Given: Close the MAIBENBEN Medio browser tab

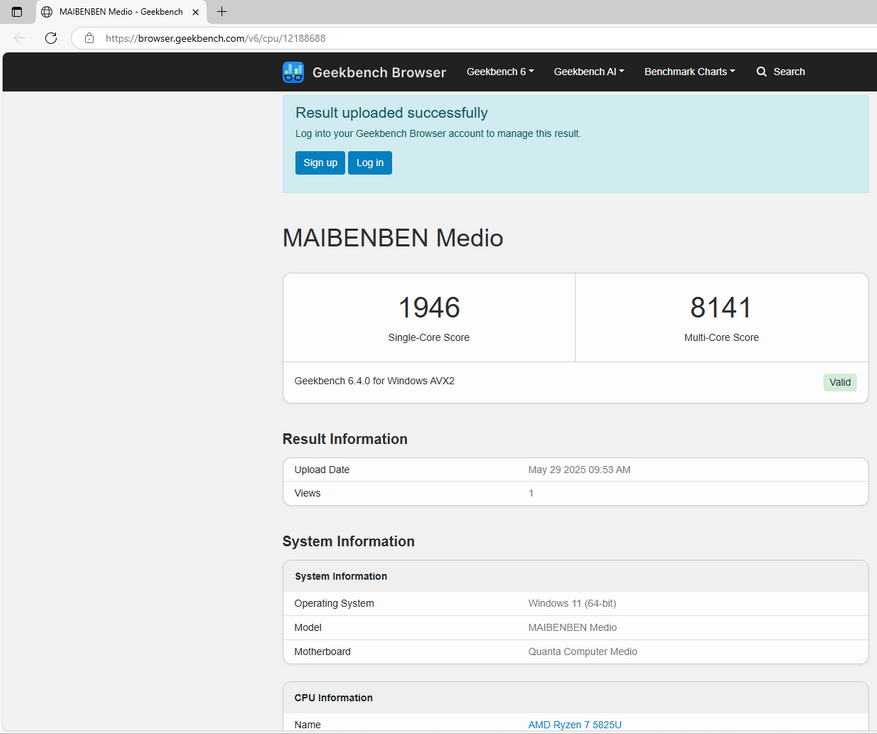Looking at the screenshot, I should click(x=197, y=12).
